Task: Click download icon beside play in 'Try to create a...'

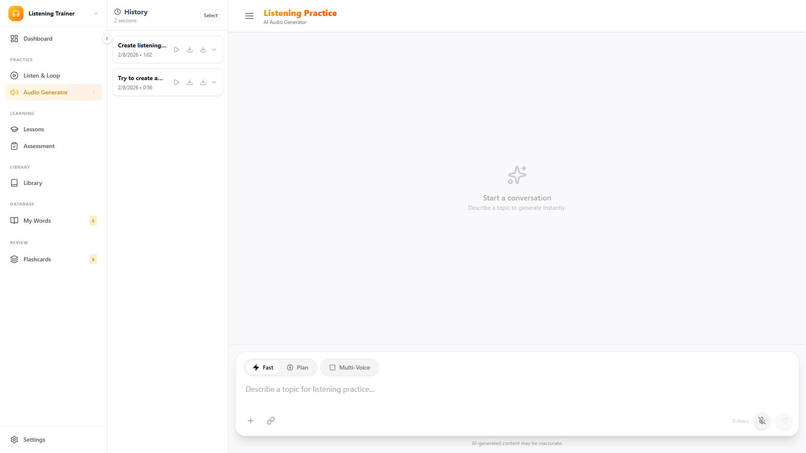Action: pos(190,82)
